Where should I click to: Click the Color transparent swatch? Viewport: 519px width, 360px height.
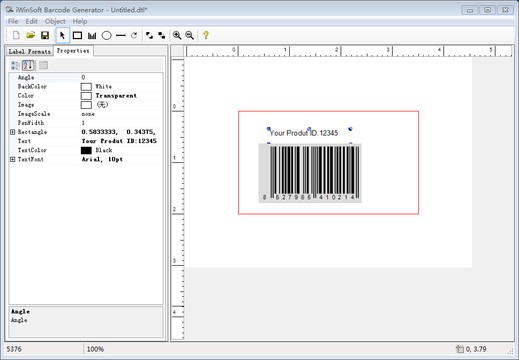click(x=86, y=96)
